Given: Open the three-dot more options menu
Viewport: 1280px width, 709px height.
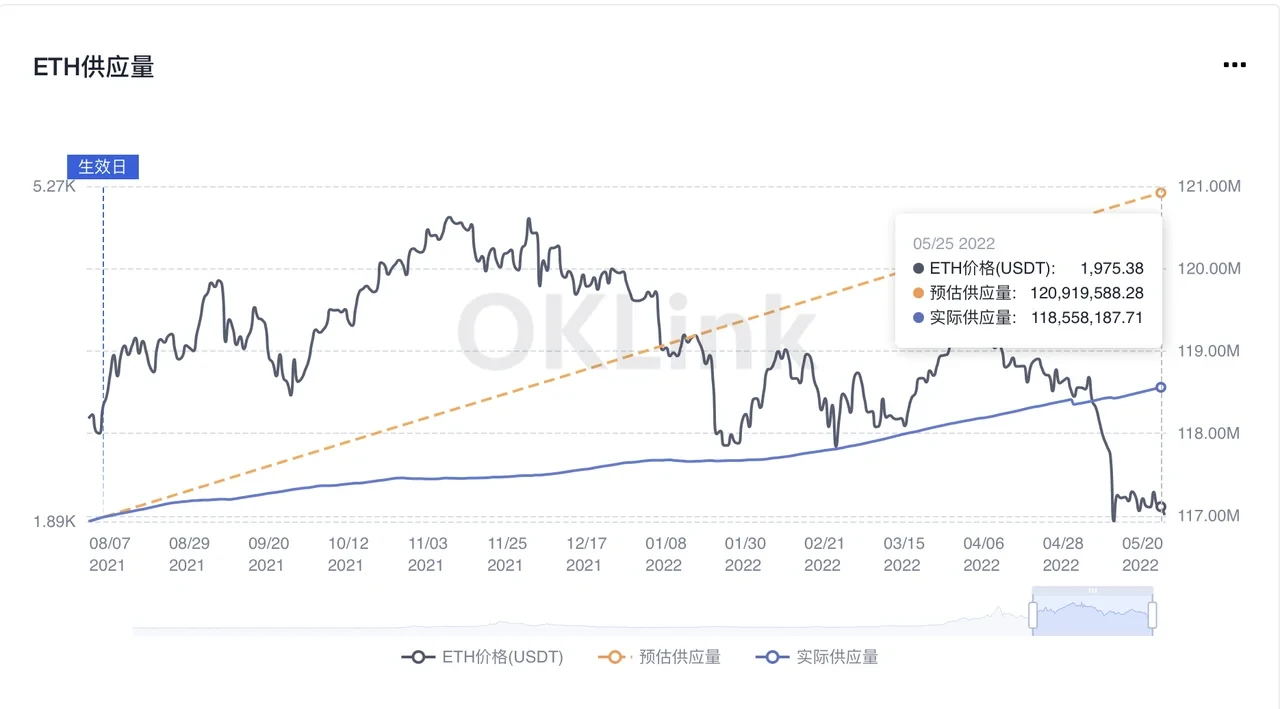Looking at the screenshot, I should (1234, 65).
